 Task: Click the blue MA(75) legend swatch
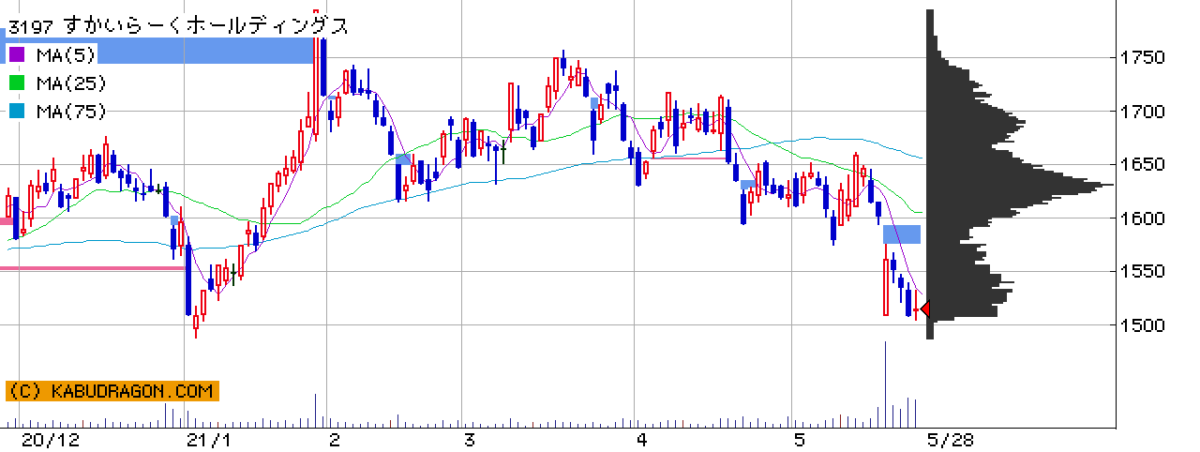coord(16,111)
